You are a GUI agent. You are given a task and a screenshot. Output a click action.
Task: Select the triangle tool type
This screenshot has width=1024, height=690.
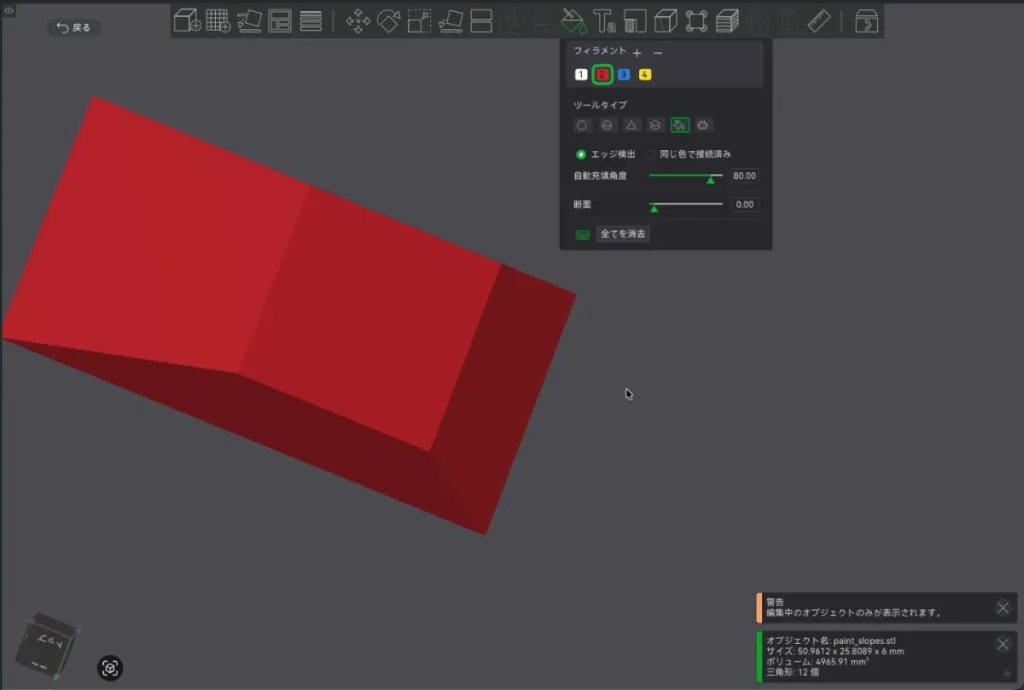click(x=631, y=125)
